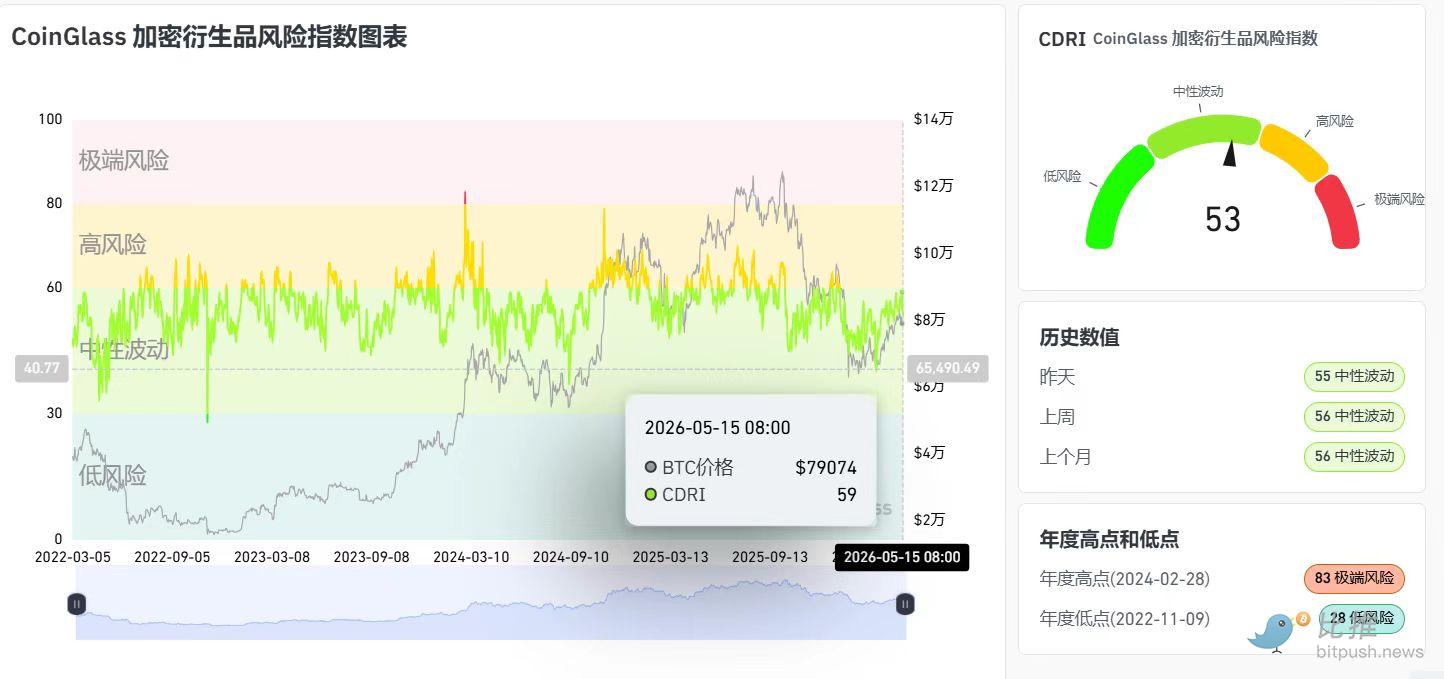This screenshot has height=679, width=1444.
Task: Click the 历史数值 heading
Action: pyautogui.click(x=1079, y=337)
